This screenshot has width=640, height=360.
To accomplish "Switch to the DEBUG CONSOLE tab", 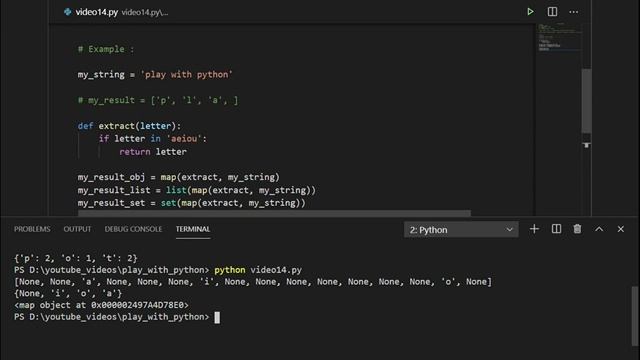I will pyautogui.click(x=133, y=229).
